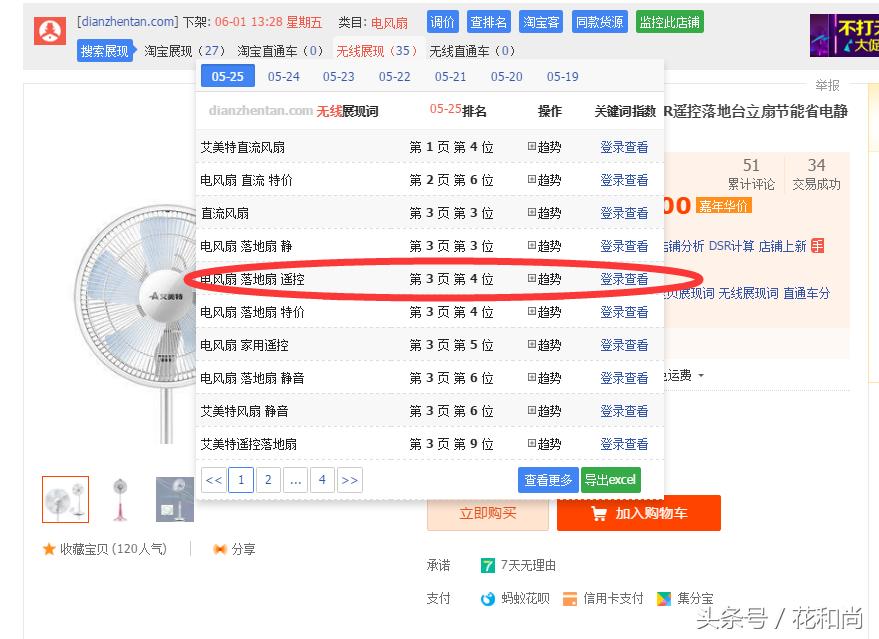
Task: Export the ranking data via 导出excel
Action: tap(610, 479)
